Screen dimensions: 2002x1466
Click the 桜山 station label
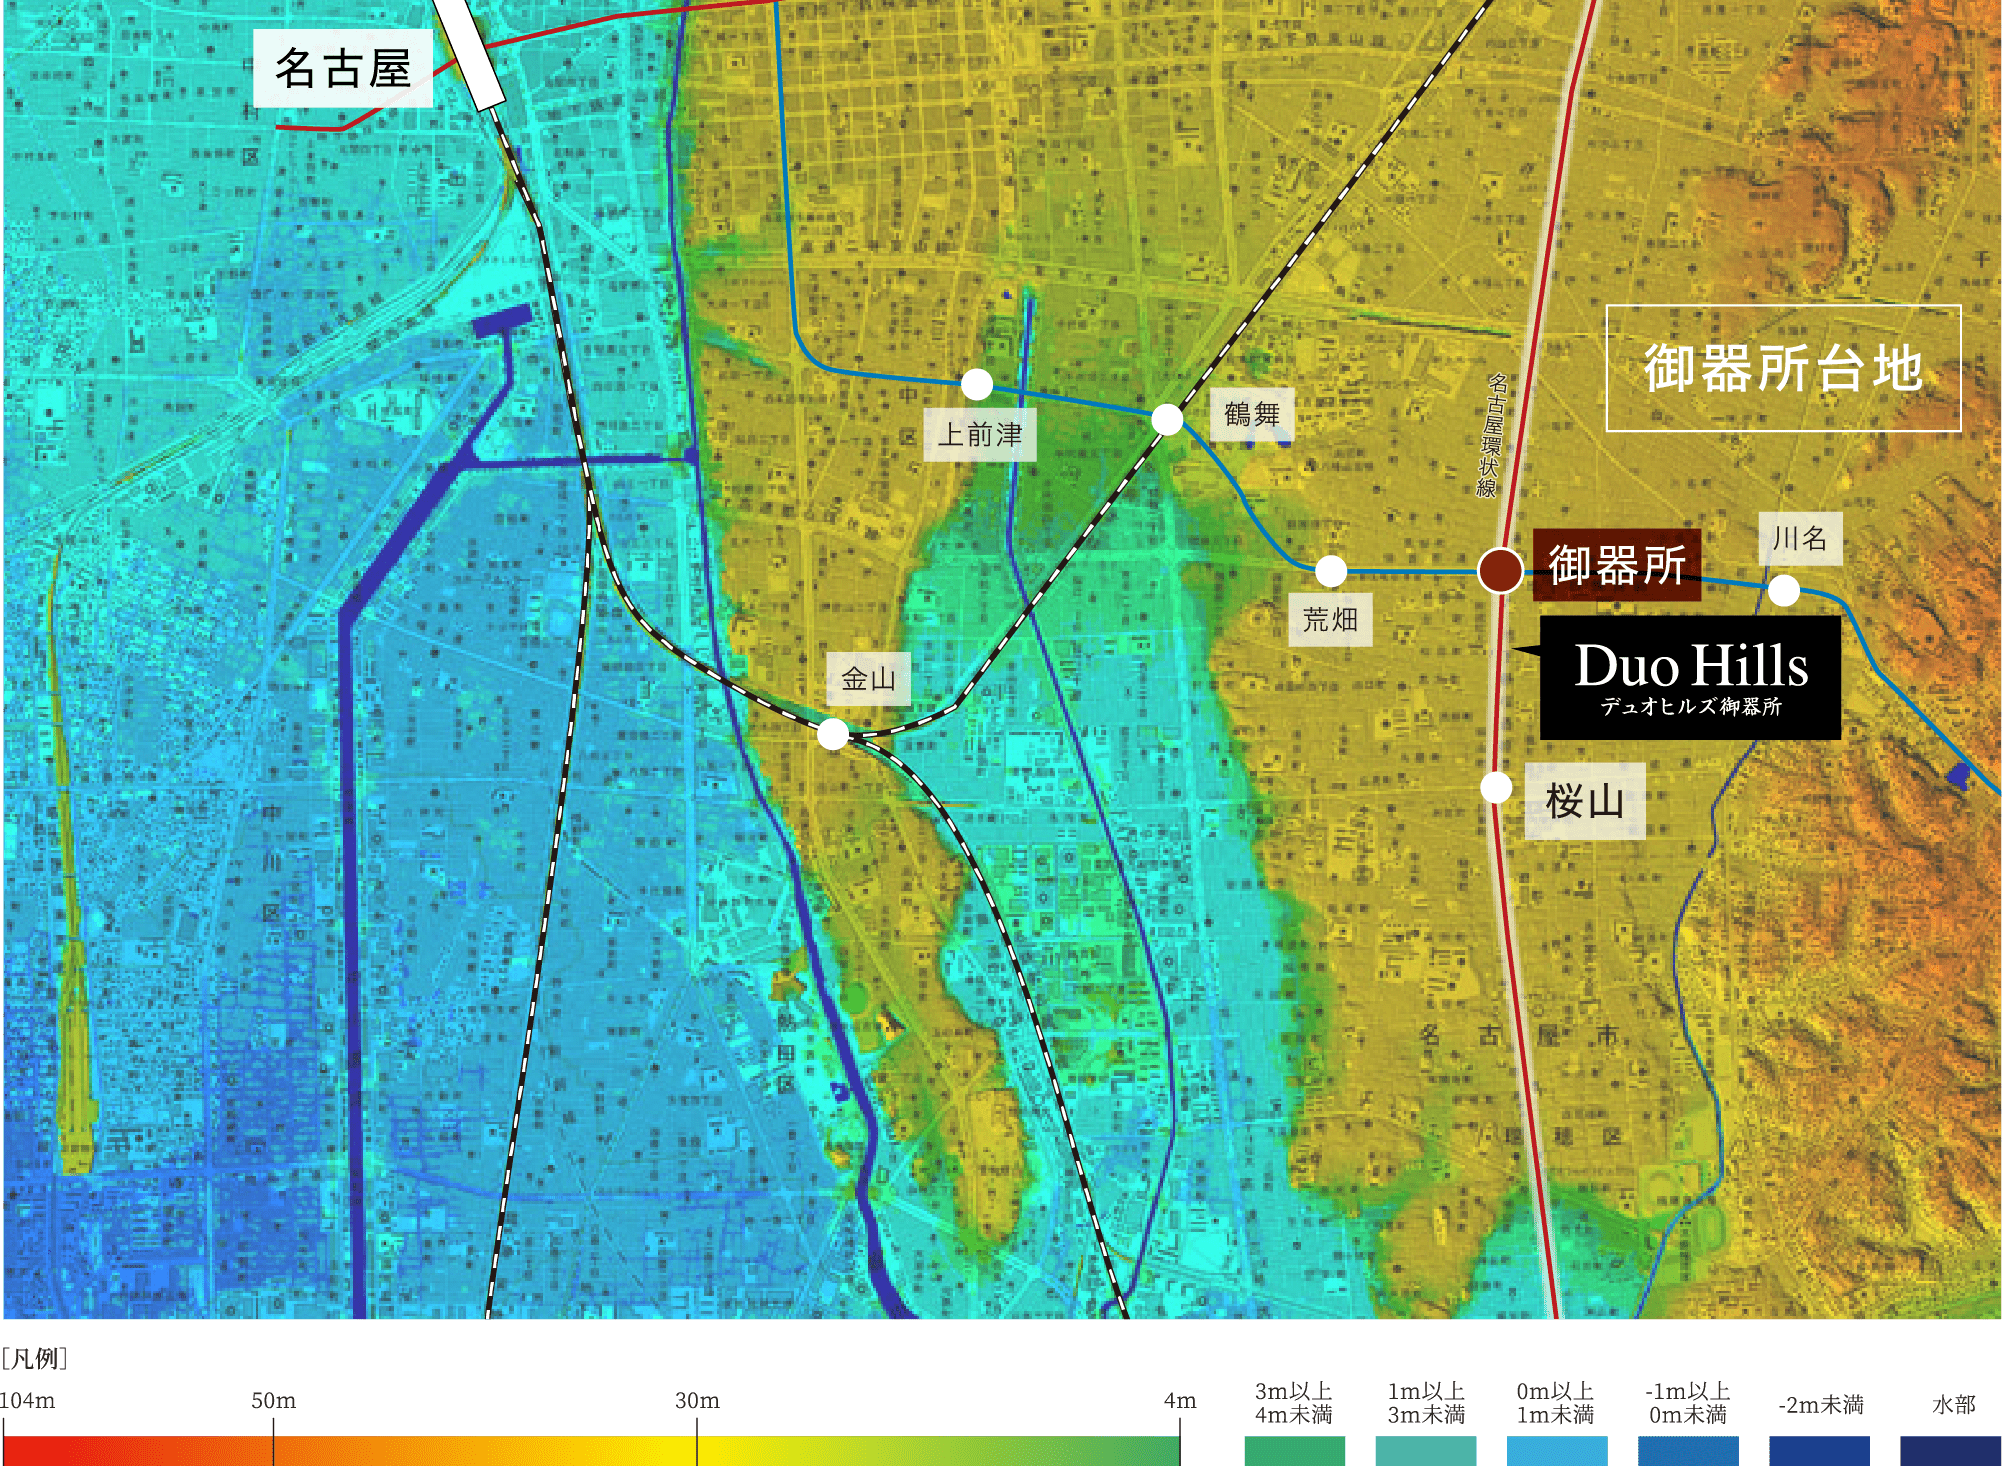tap(1585, 801)
